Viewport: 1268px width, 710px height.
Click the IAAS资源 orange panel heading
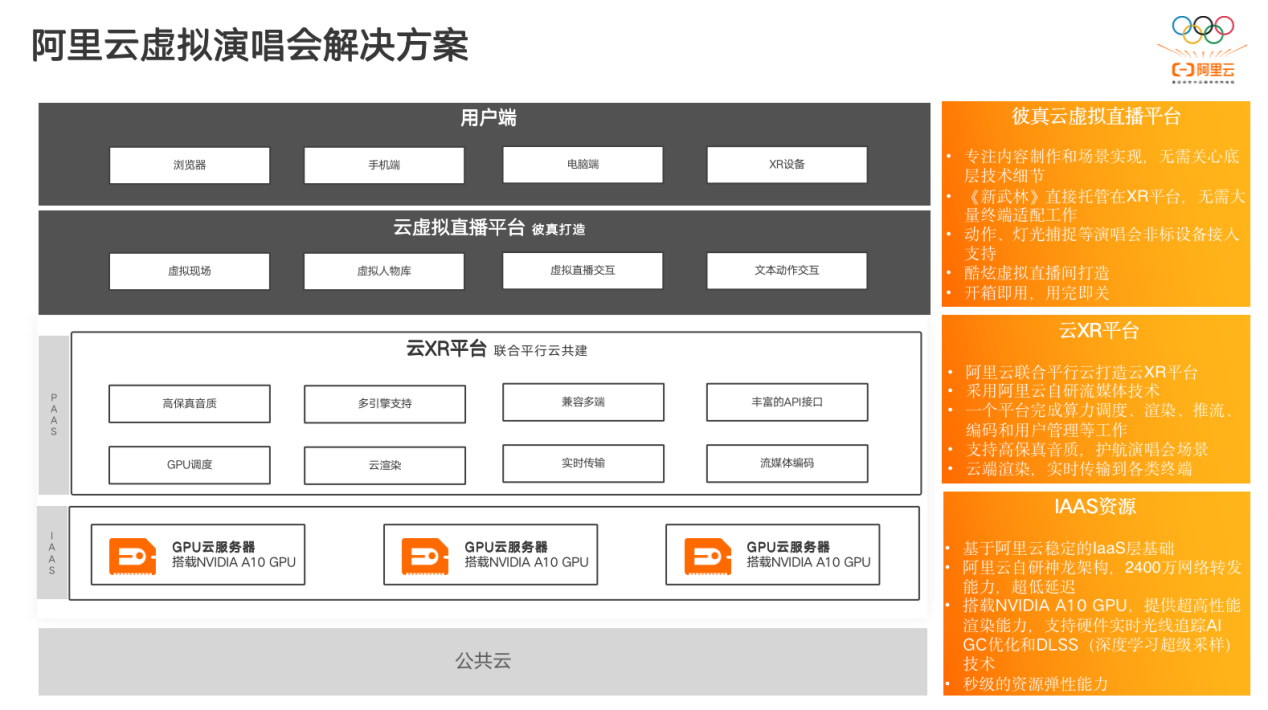point(1094,507)
